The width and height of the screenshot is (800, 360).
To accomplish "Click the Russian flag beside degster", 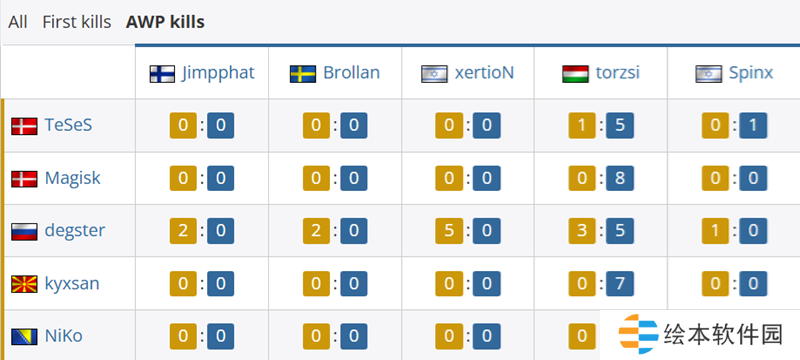I will [24, 232].
